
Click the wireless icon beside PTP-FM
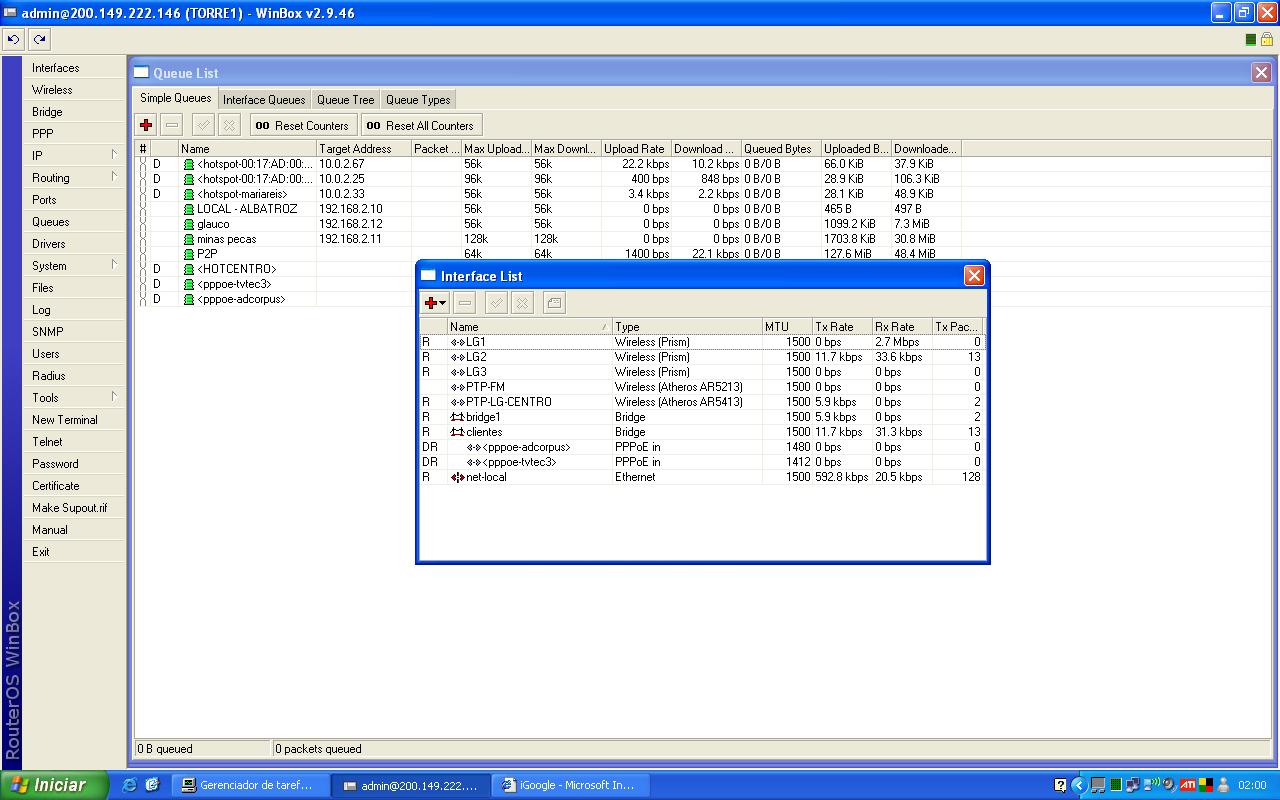(x=458, y=387)
